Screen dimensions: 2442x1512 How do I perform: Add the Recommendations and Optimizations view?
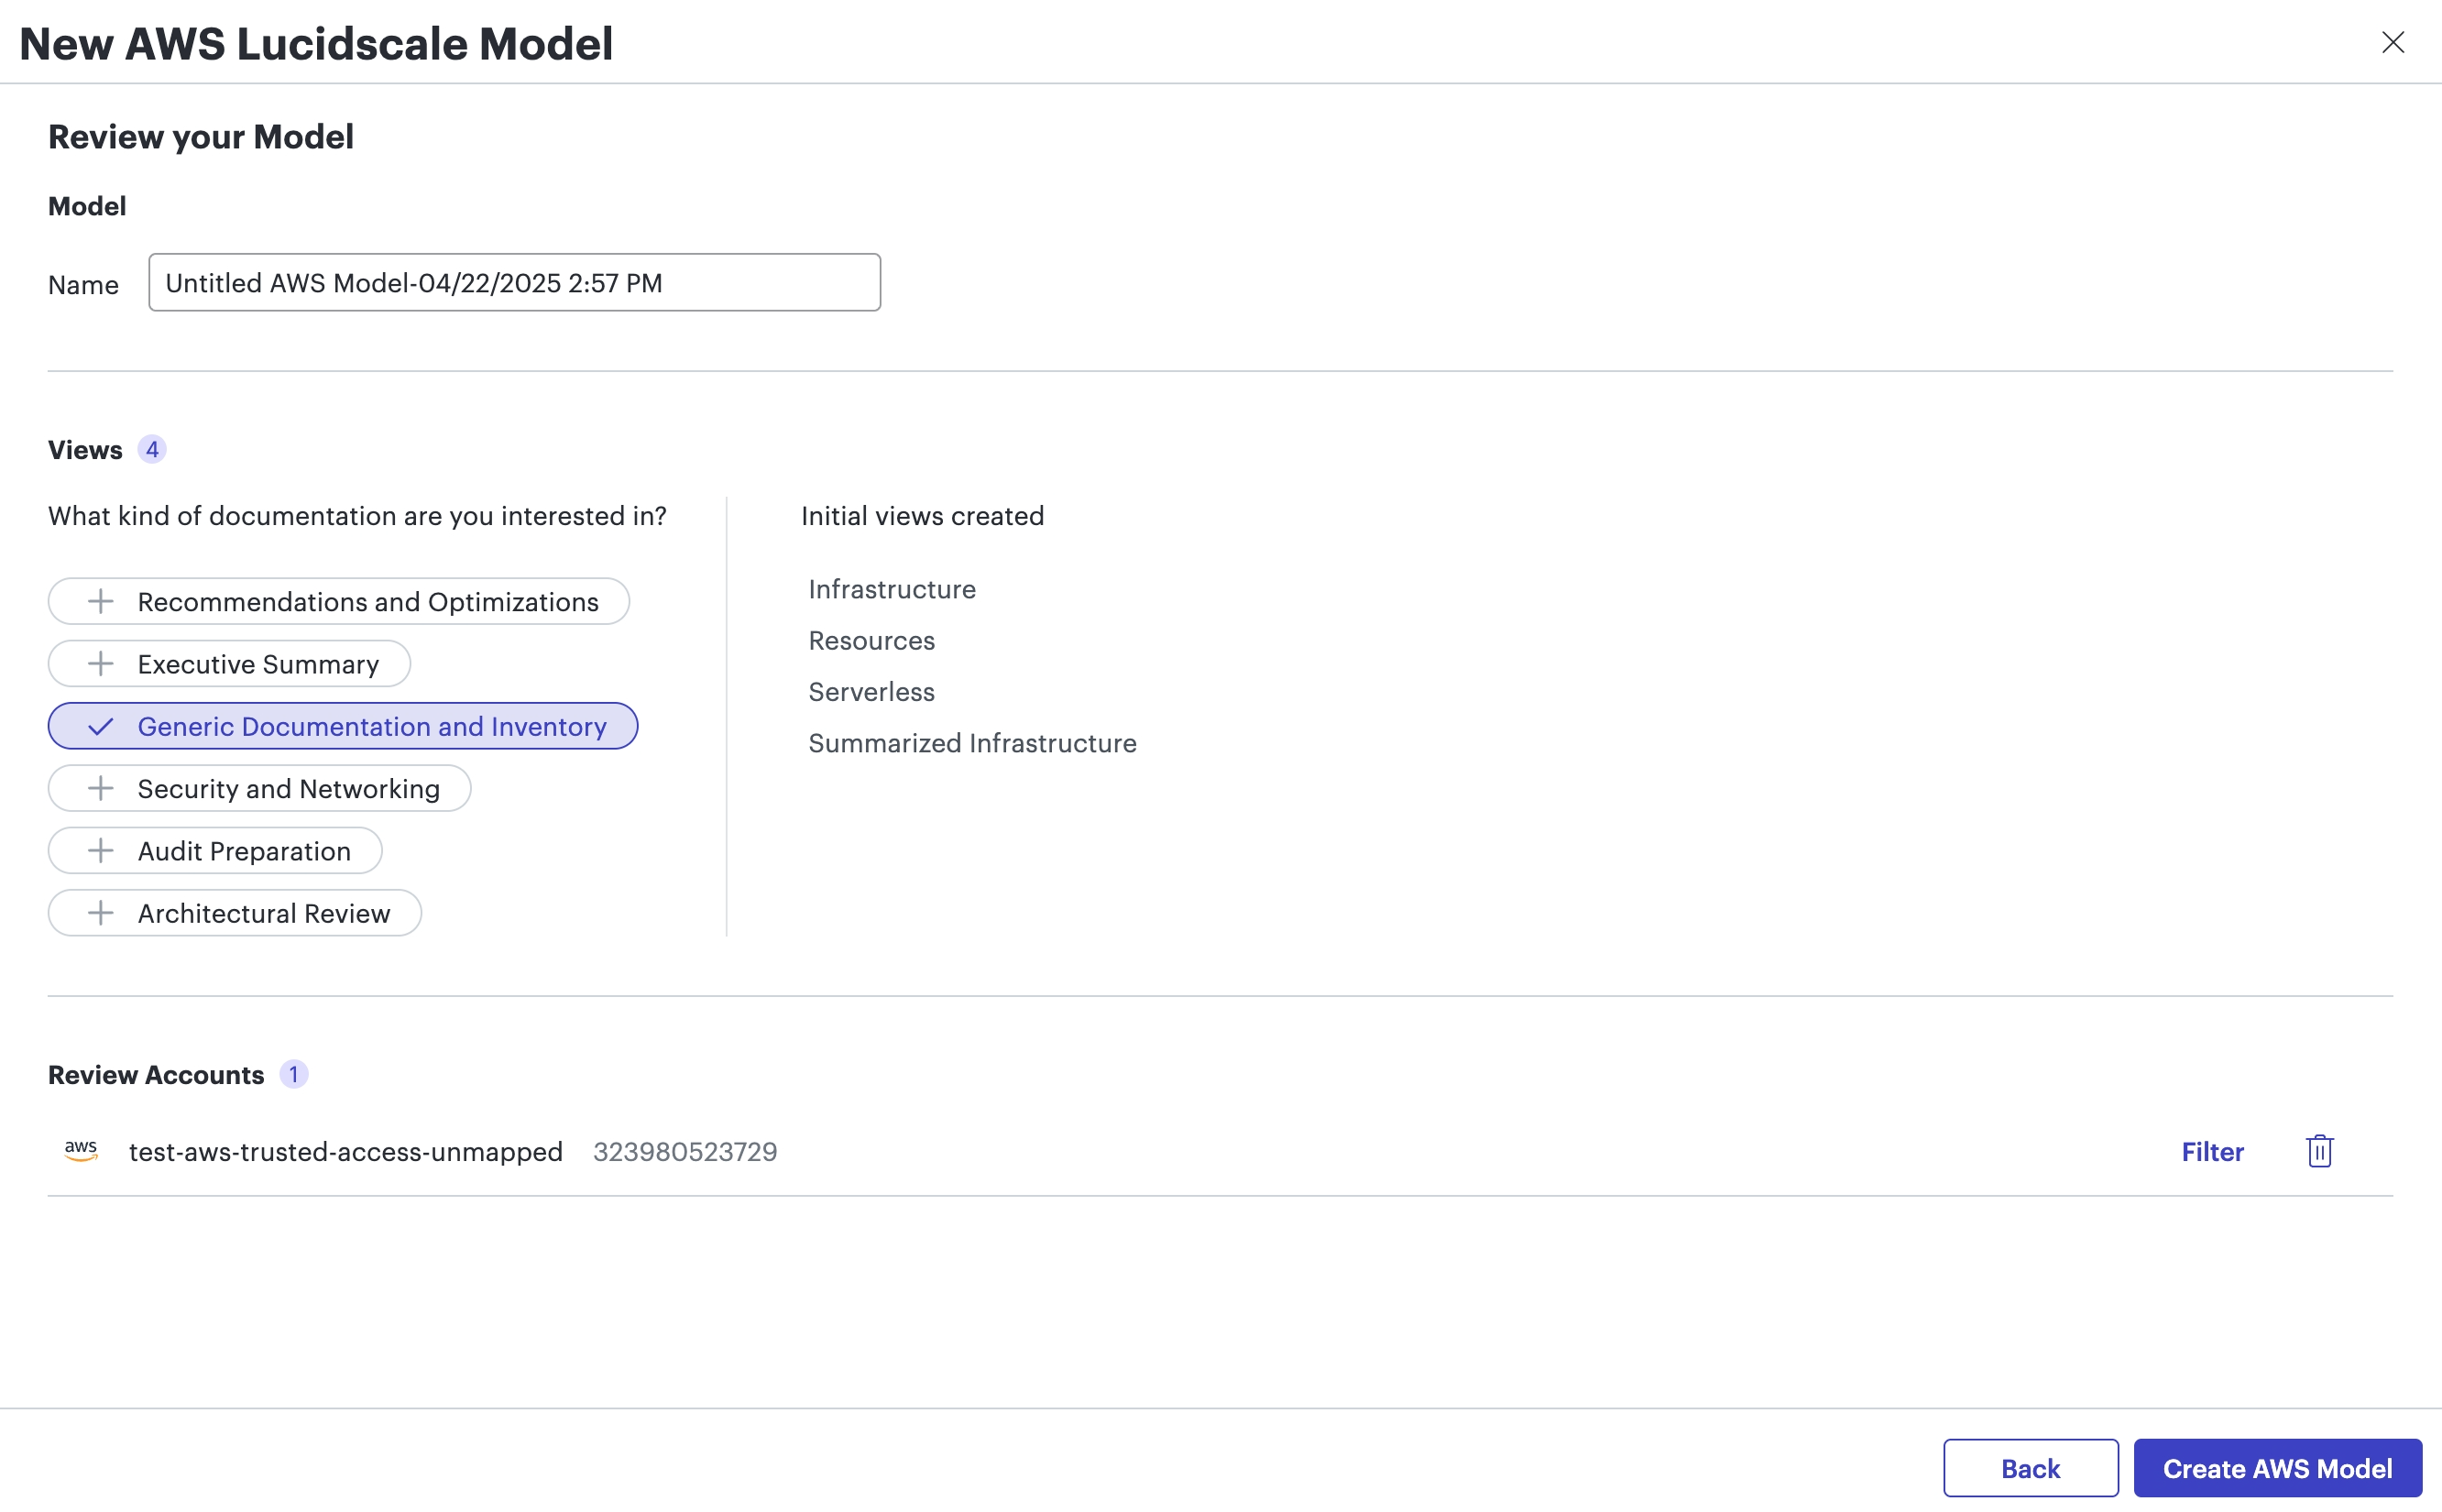point(338,601)
